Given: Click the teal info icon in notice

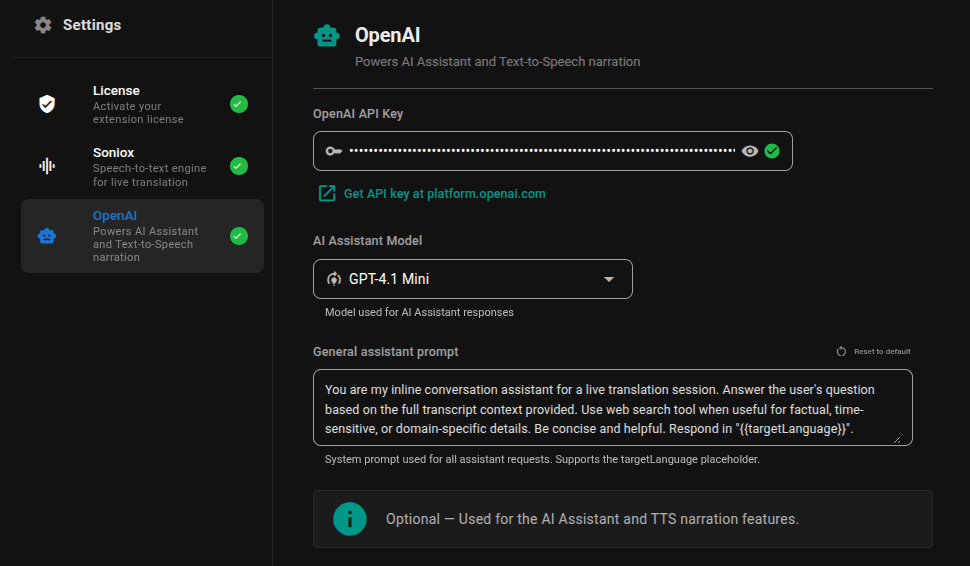Looking at the screenshot, I should [350, 519].
